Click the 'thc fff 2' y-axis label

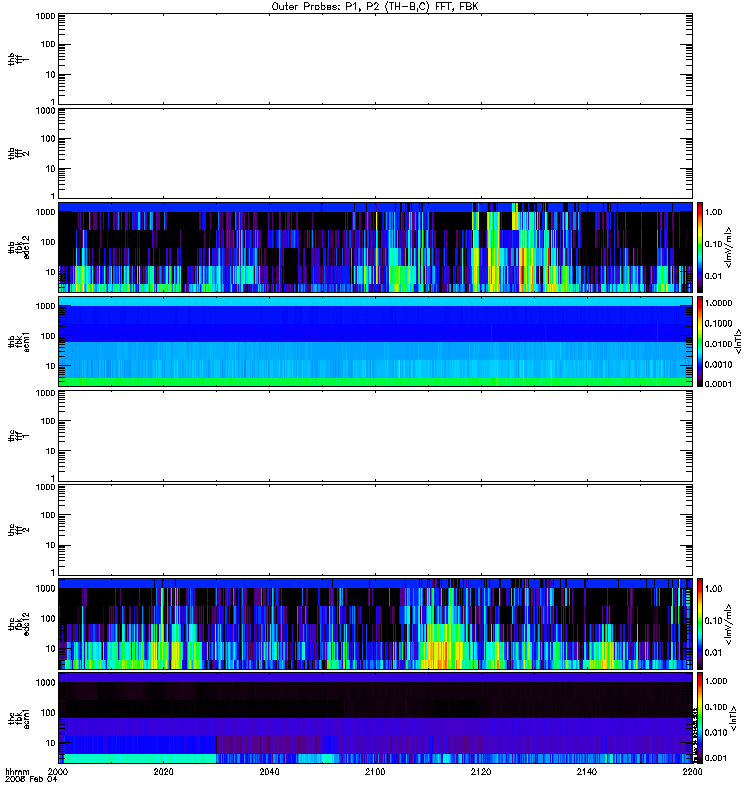tap(19, 530)
